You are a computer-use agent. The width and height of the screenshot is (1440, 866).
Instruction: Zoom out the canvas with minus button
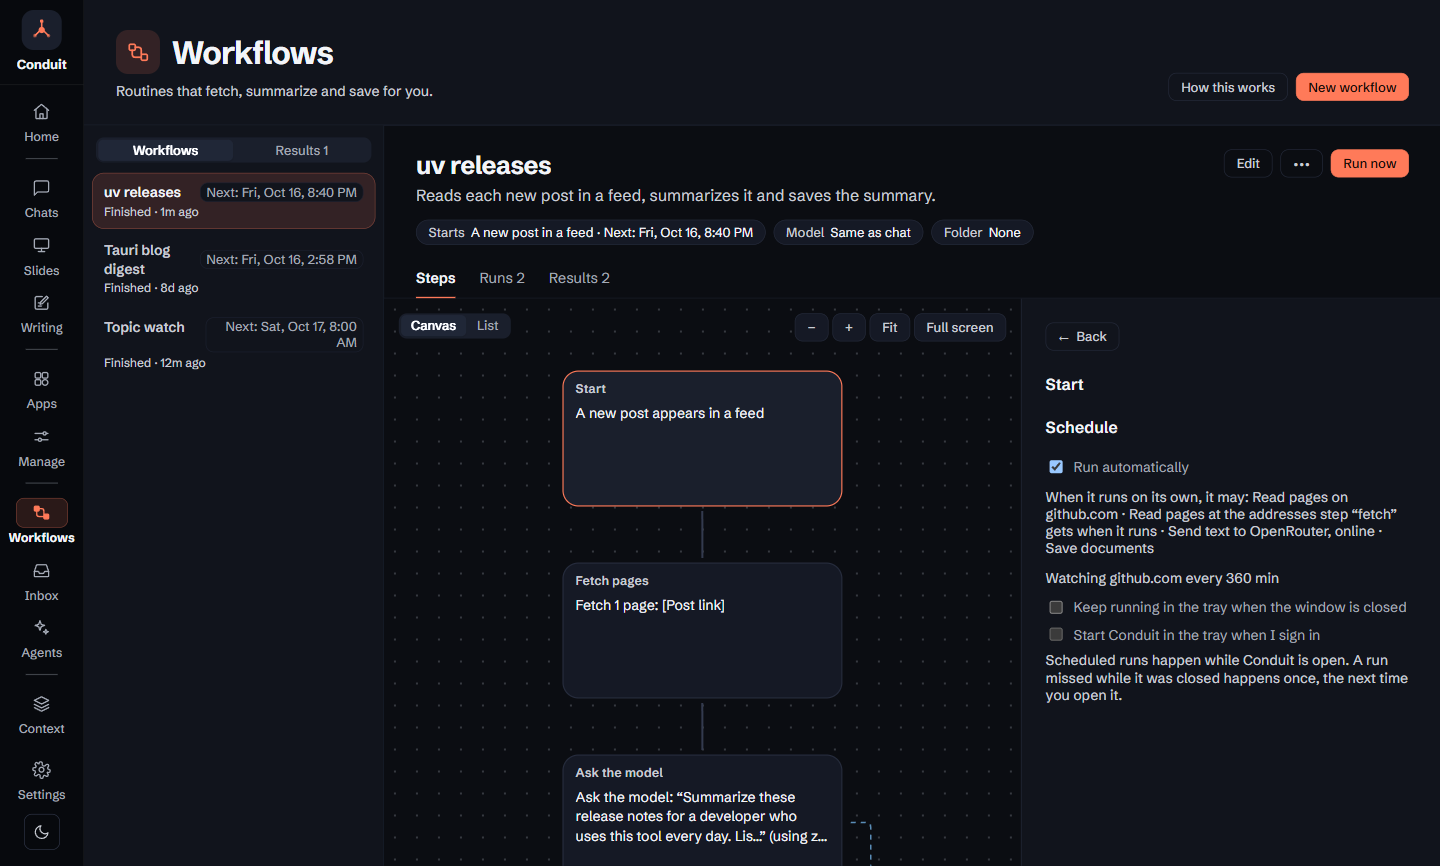(x=811, y=327)
